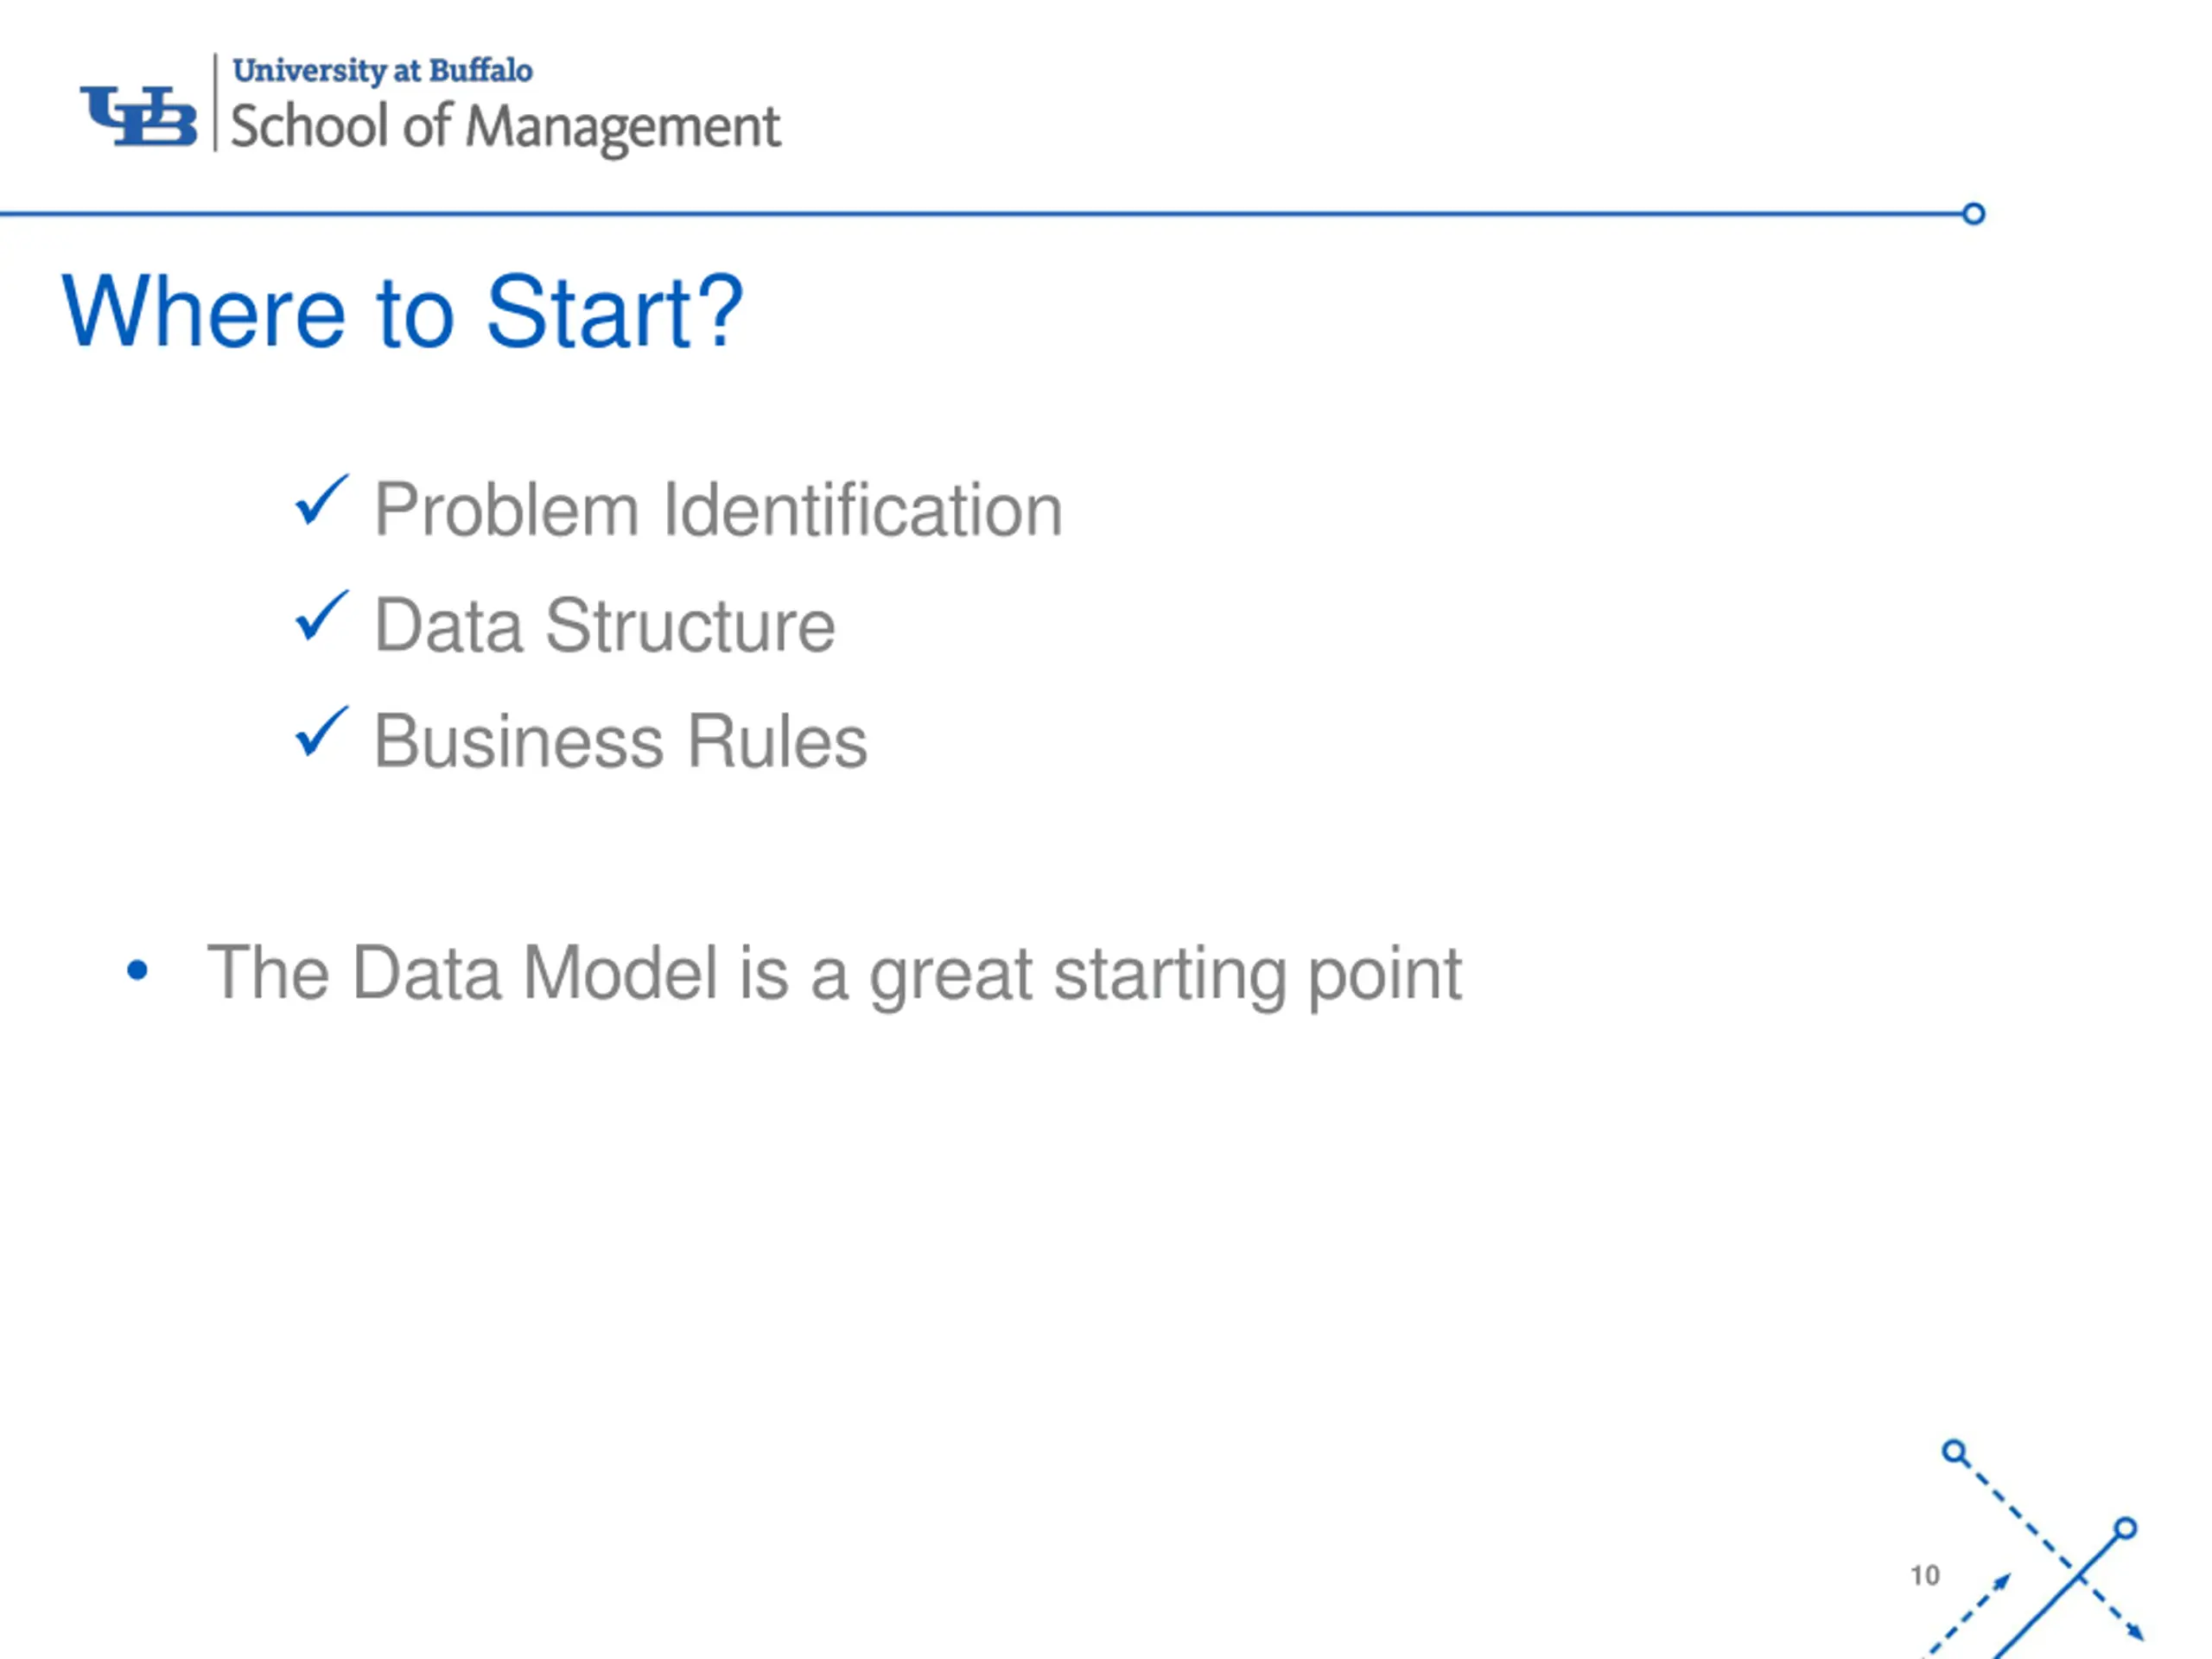Viewport: 2212px width, 1659px height.
Task: Click vertical divider next to UB logo
Action: [x=215, y=102]
